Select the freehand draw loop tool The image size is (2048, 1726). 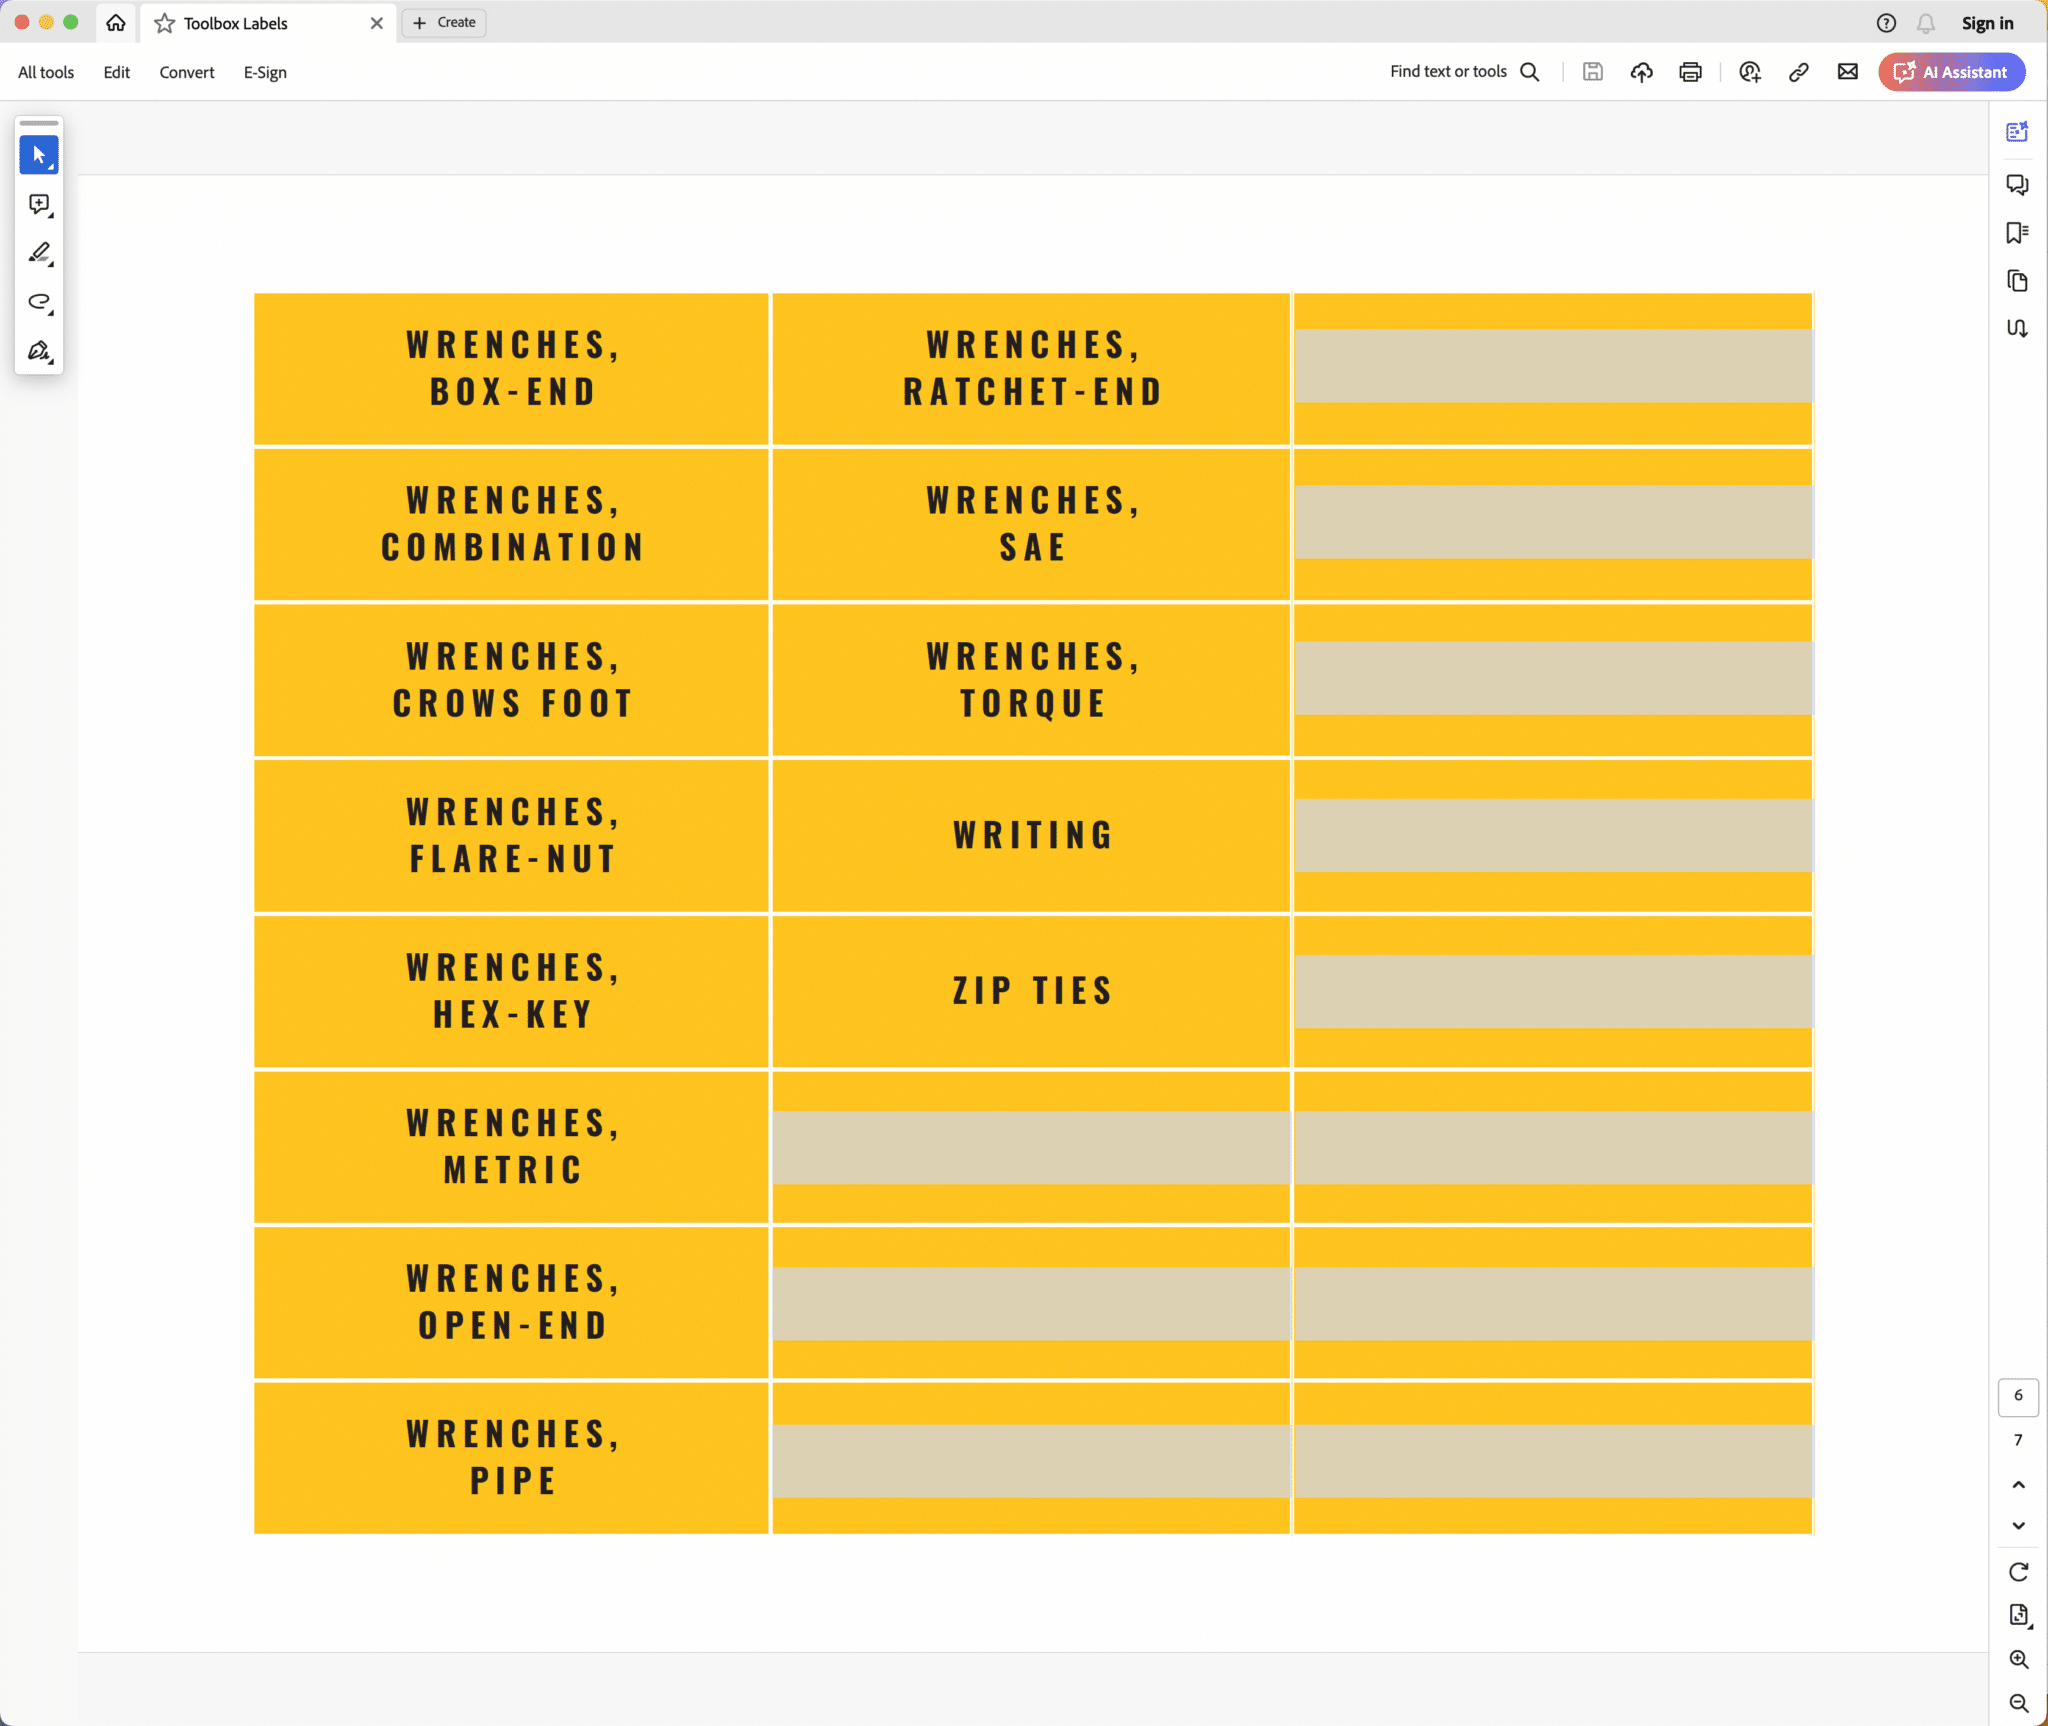(39, 302)
